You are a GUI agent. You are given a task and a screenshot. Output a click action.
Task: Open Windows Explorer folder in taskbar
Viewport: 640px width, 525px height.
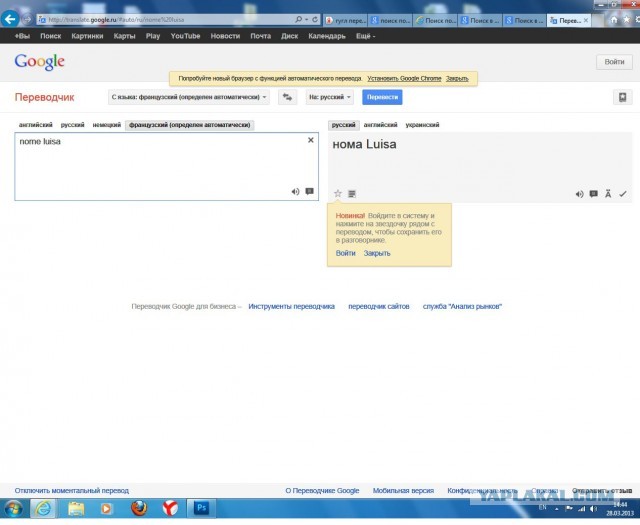pyautogui.click(x=76, y=509)
